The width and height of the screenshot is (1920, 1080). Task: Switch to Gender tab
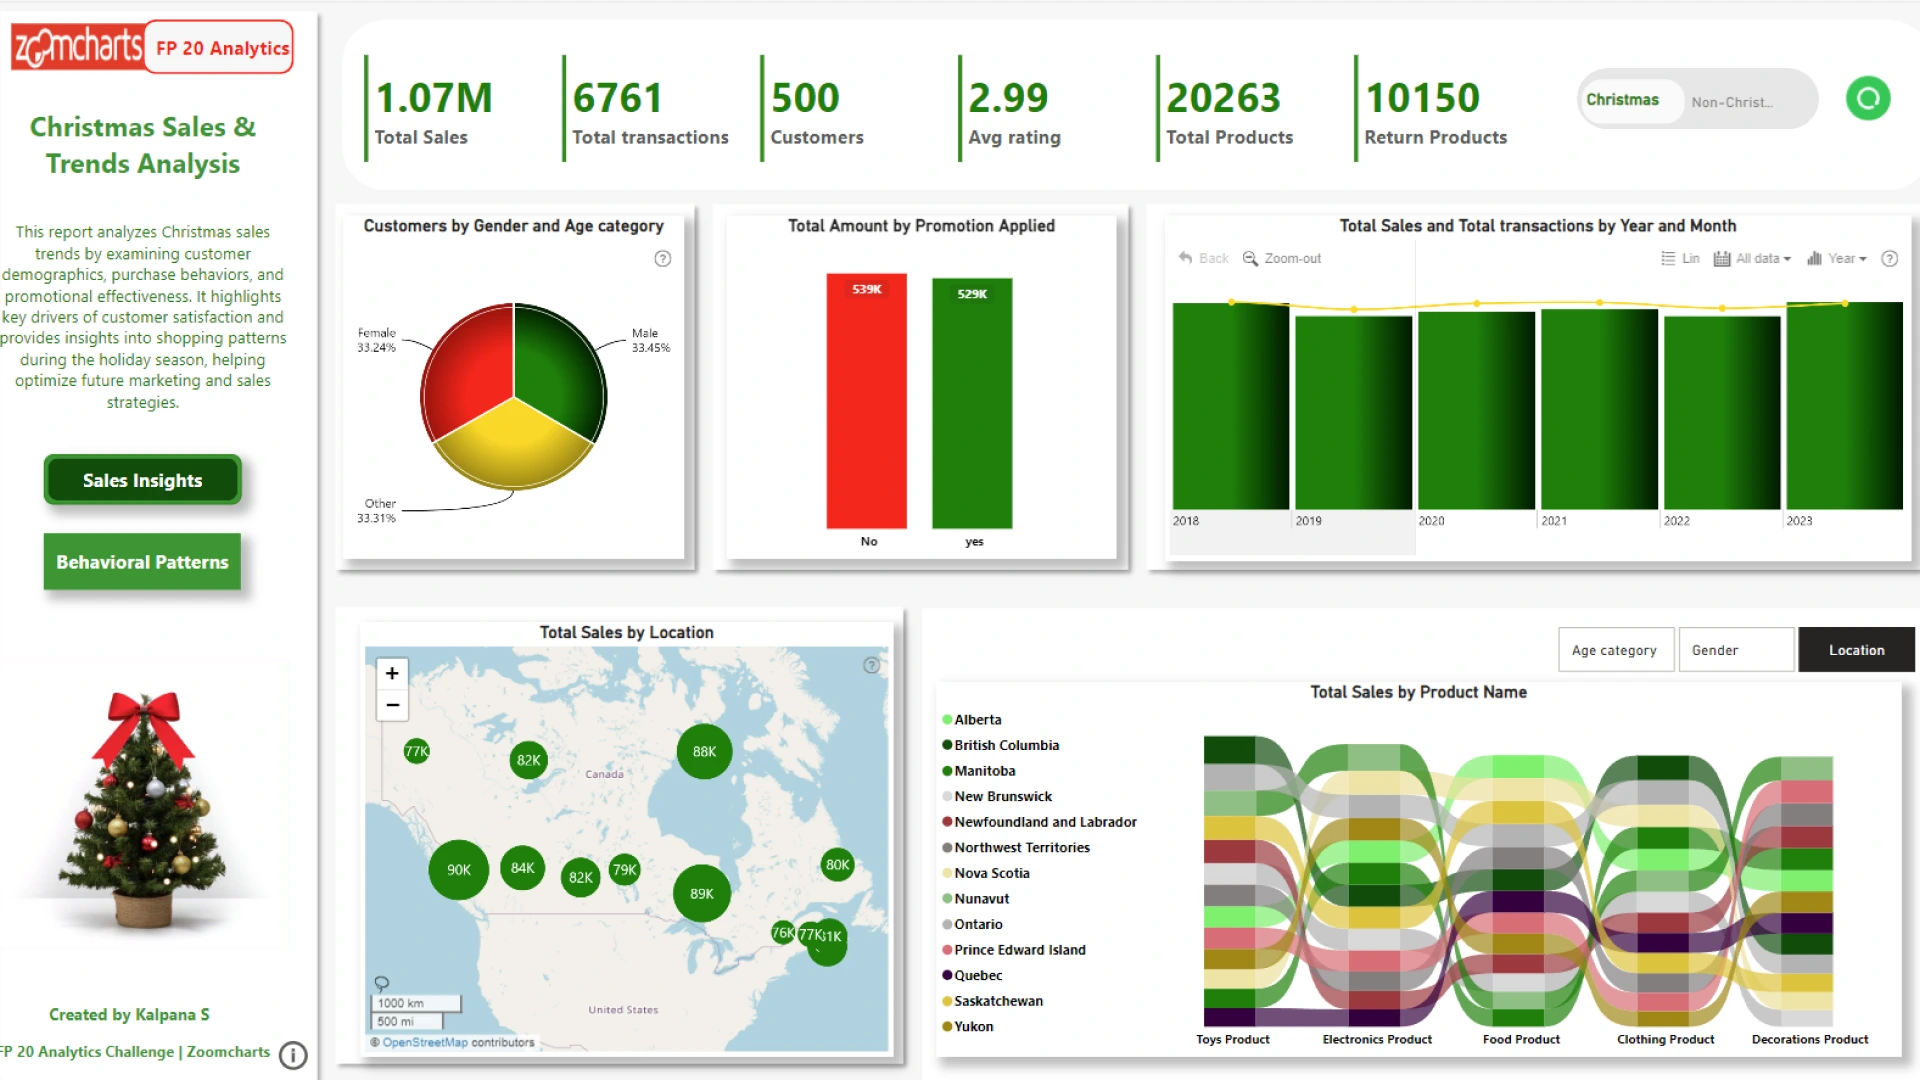point(1736,650)
